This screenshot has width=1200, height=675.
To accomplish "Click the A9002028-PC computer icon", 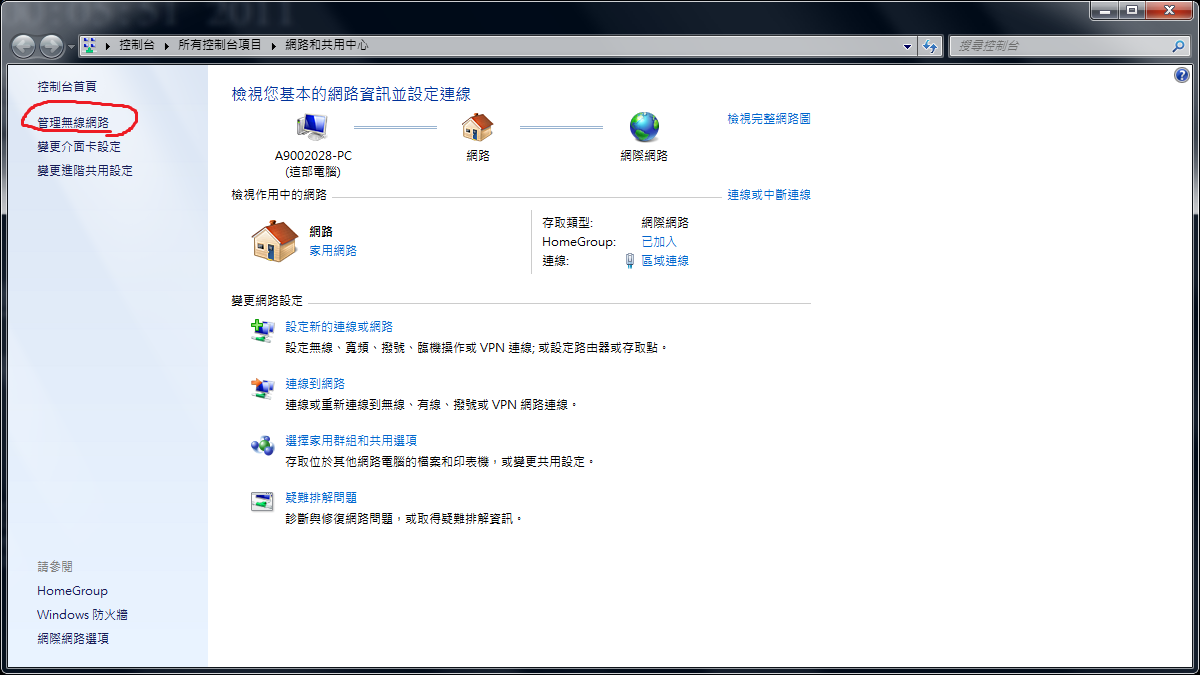I will [x=313, y=127].
